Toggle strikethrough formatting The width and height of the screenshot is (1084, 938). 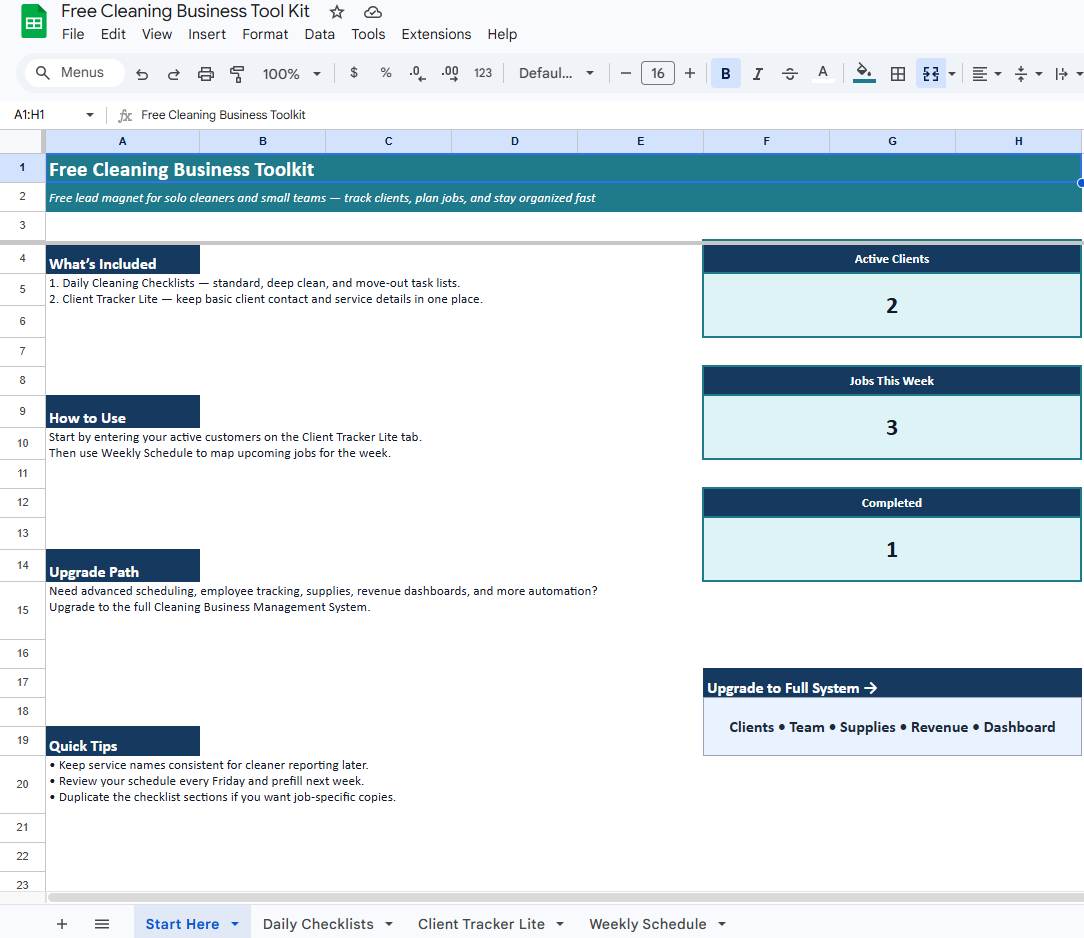click(x=789, y=73)
